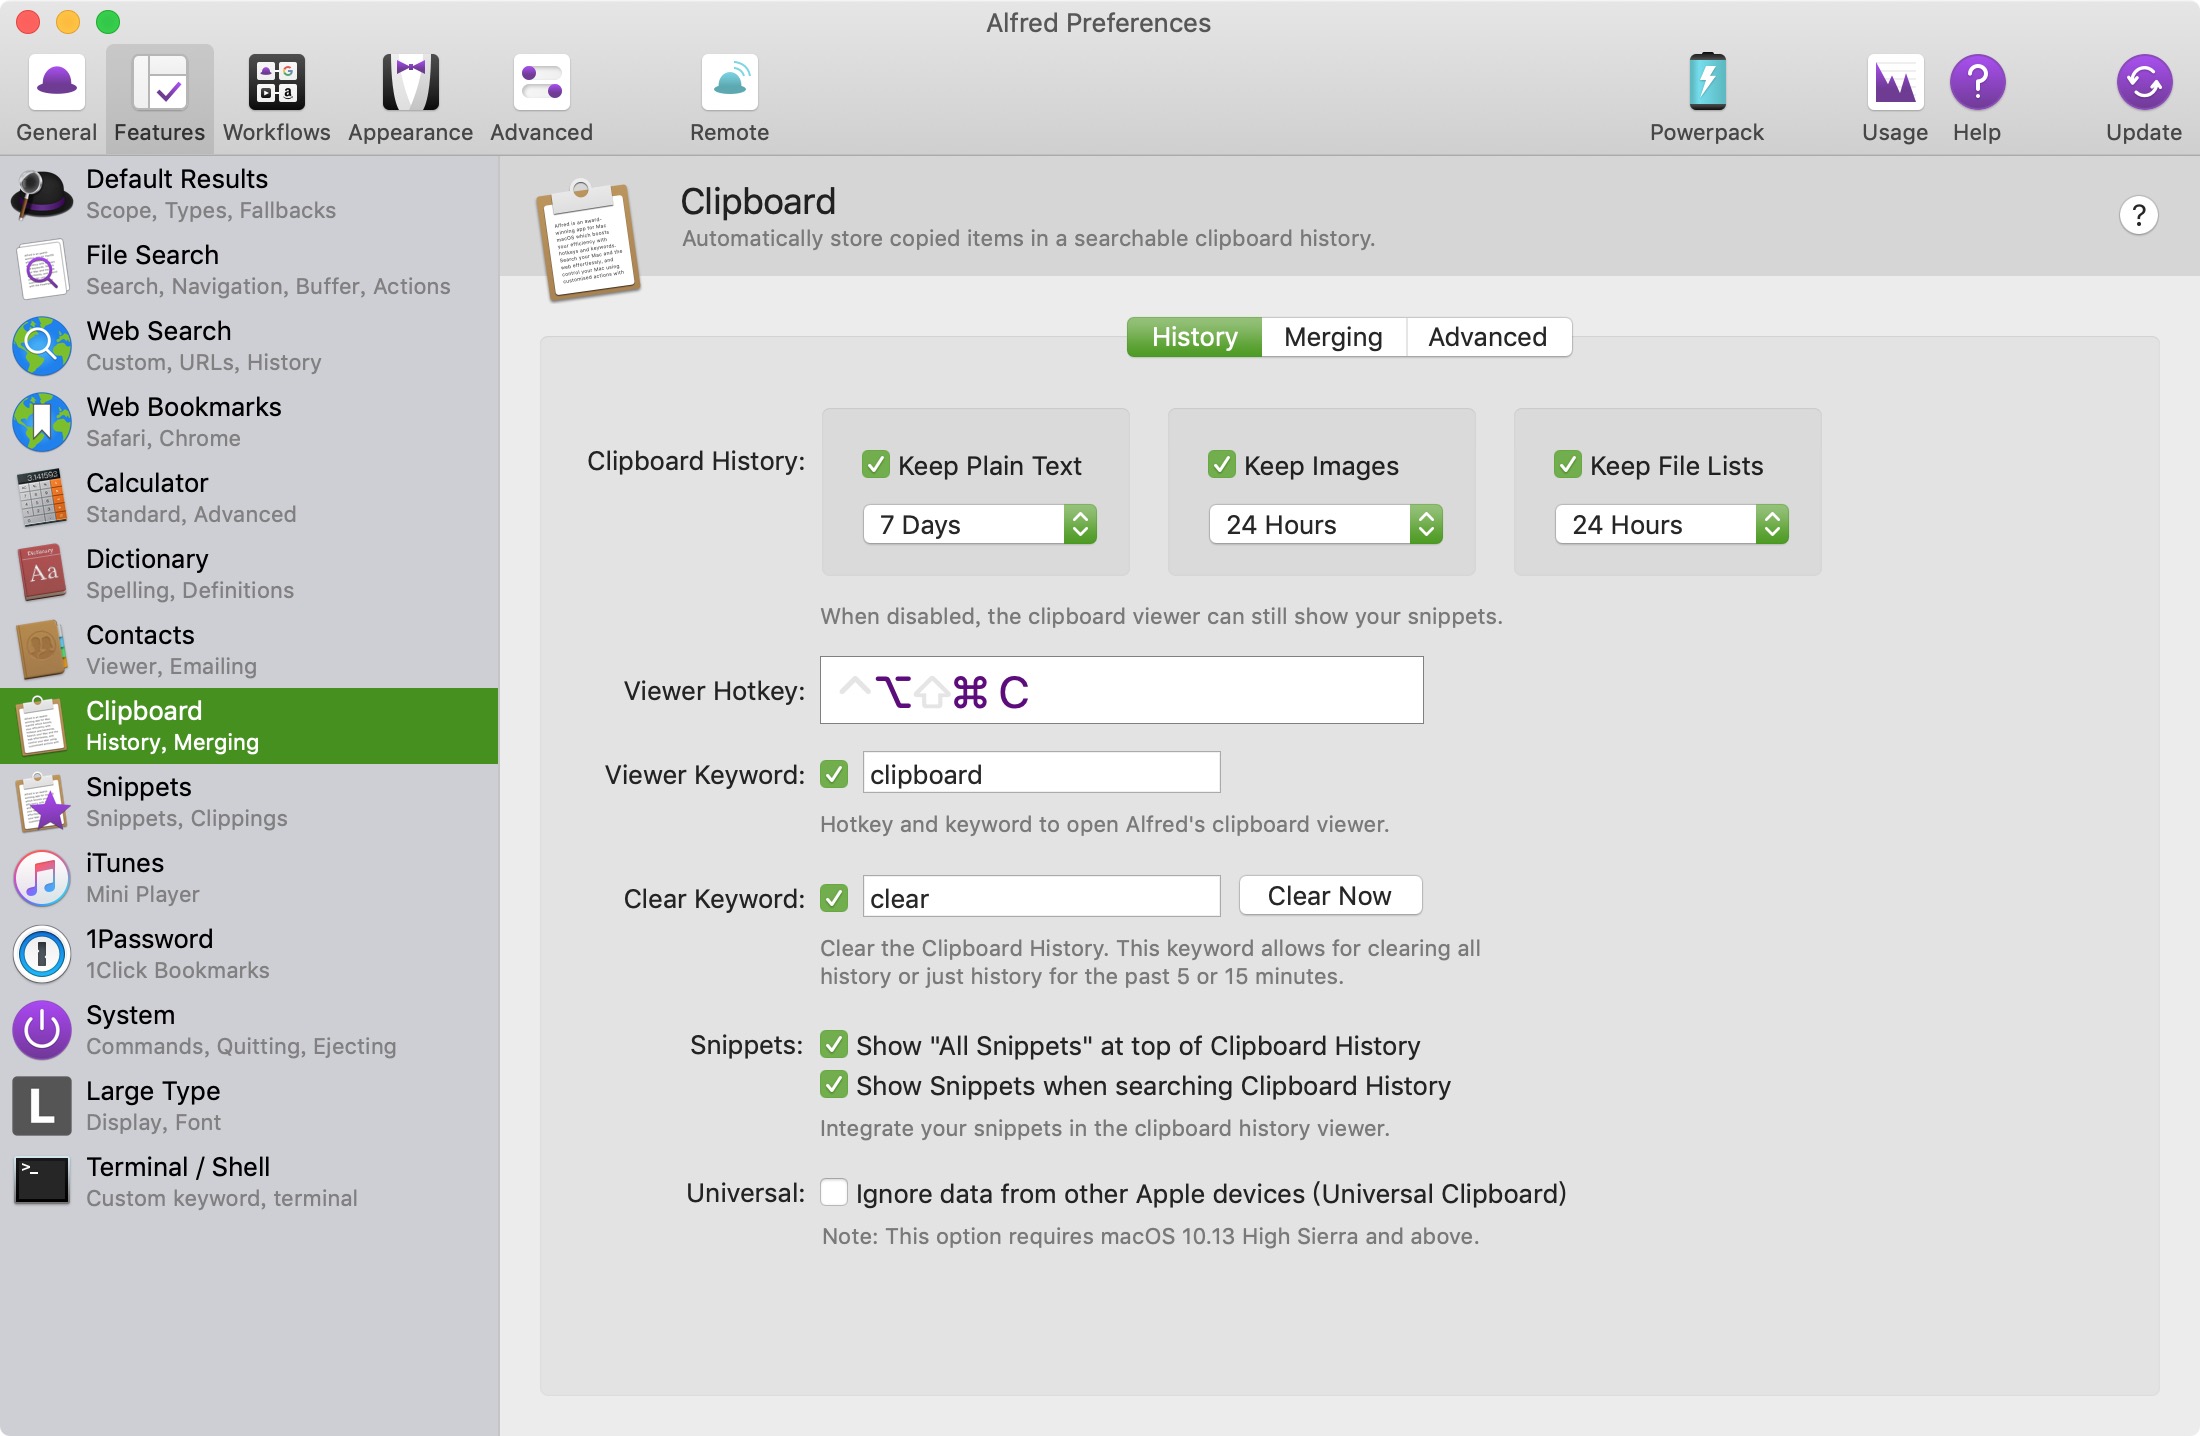The image size is (2200, 1436).
Task: Open the General preferences tab
Action: pyautogui.click(x=57, y=99)
